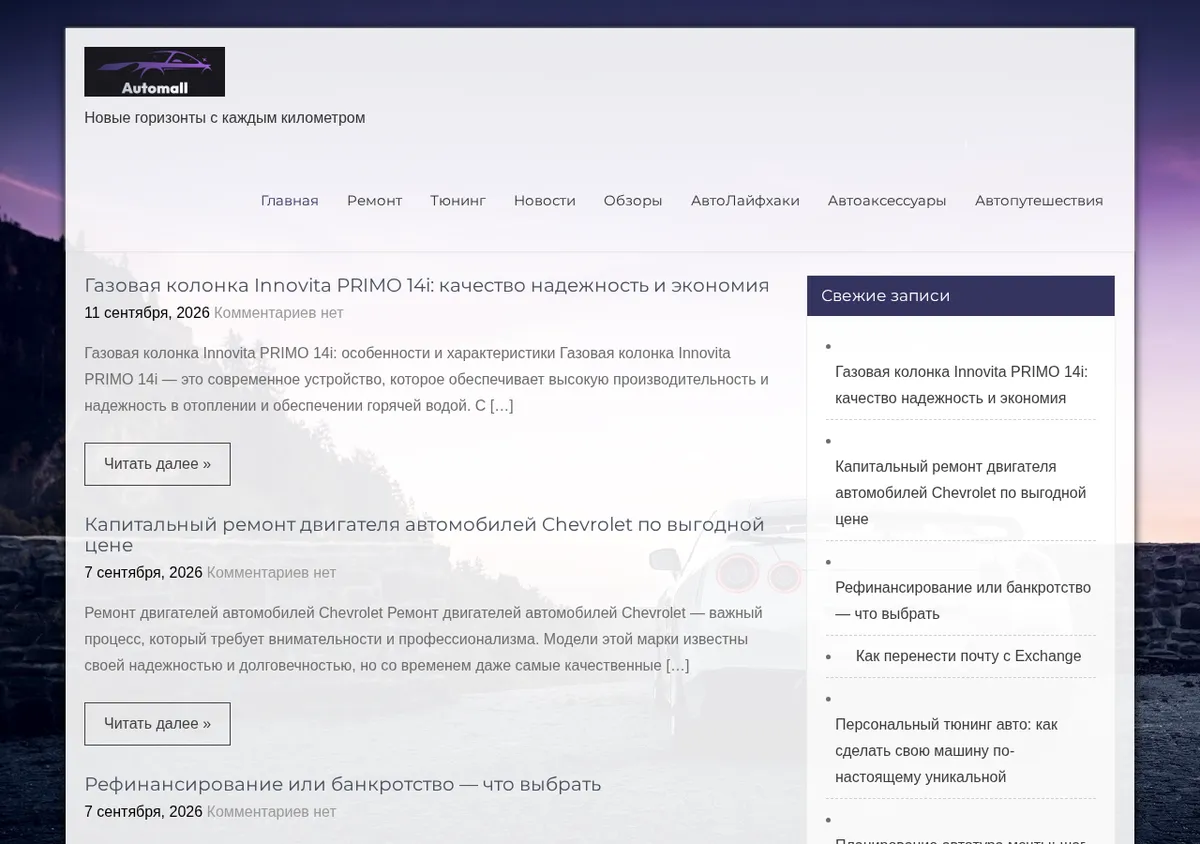Select the Обзоры menu item
This screenshot has width=1200, height=844.
pos(633,200)
